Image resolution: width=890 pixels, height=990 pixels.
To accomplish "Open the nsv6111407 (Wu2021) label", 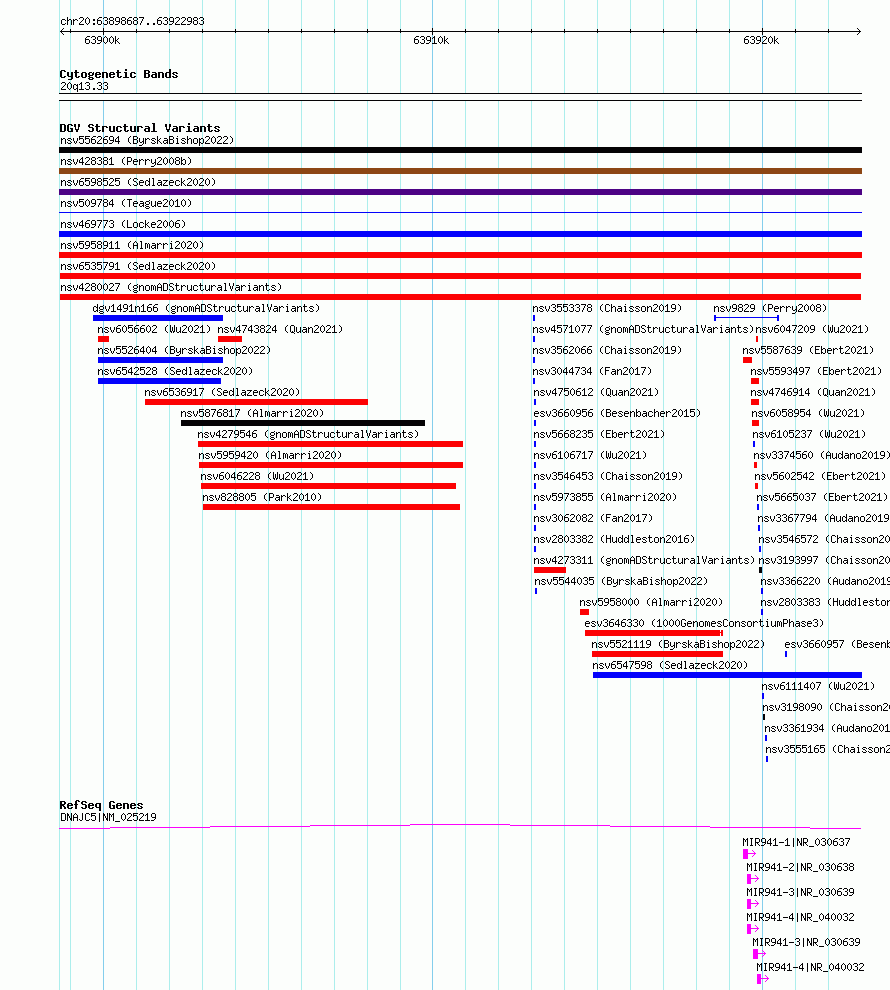I will coord(818,686).
